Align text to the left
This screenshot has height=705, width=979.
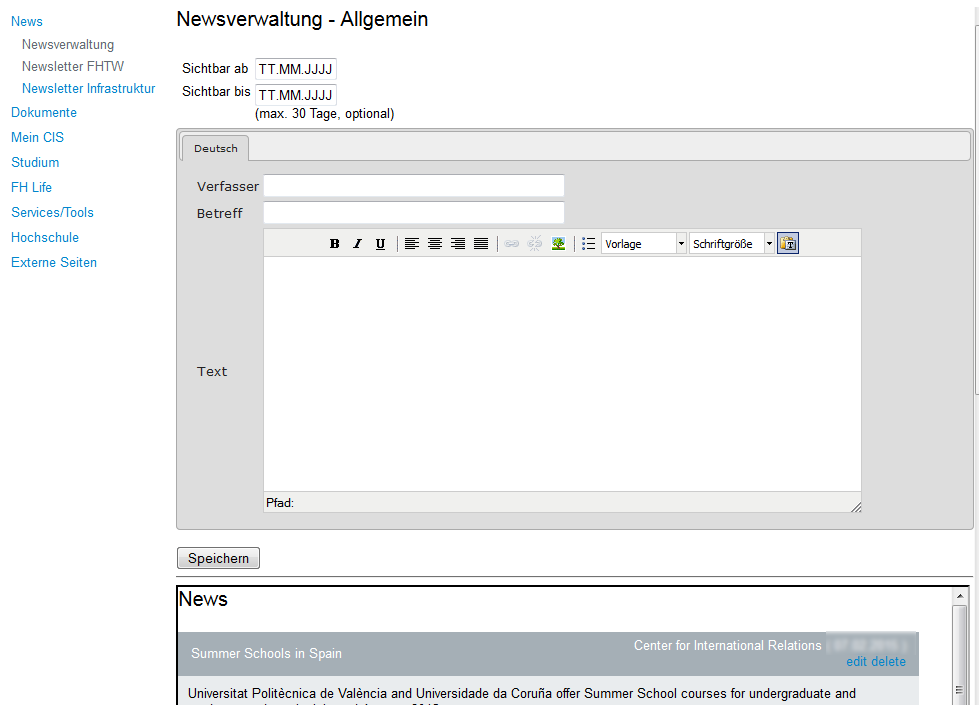pos(412,244)
